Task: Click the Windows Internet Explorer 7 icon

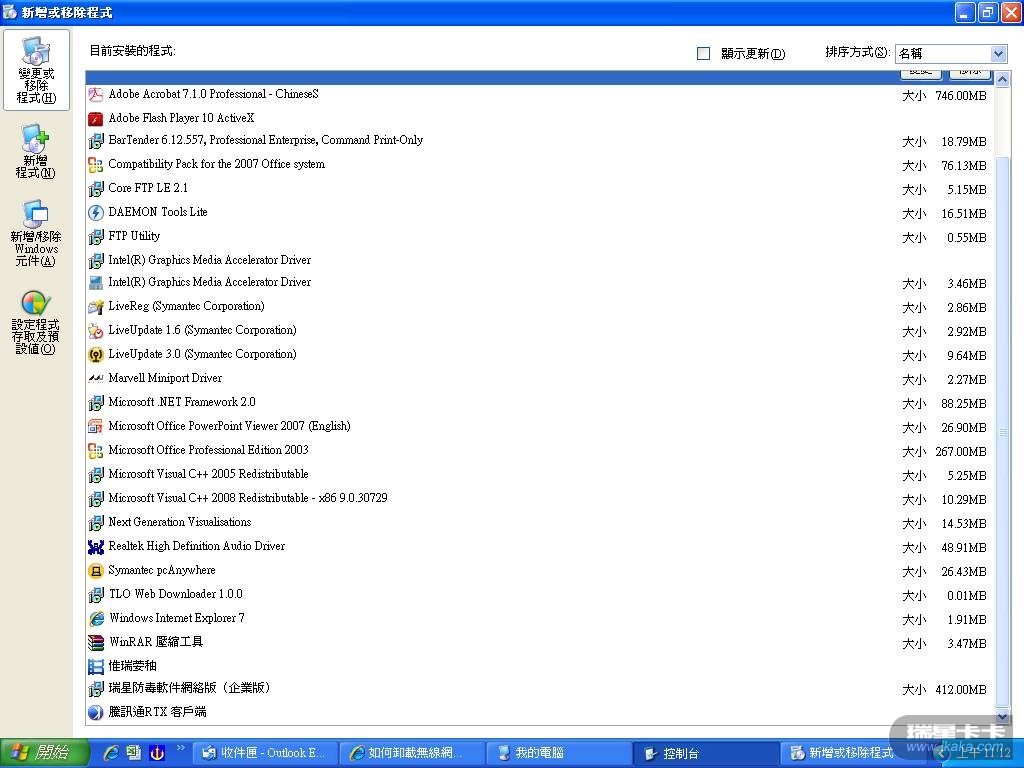Action: coord(96,618)
